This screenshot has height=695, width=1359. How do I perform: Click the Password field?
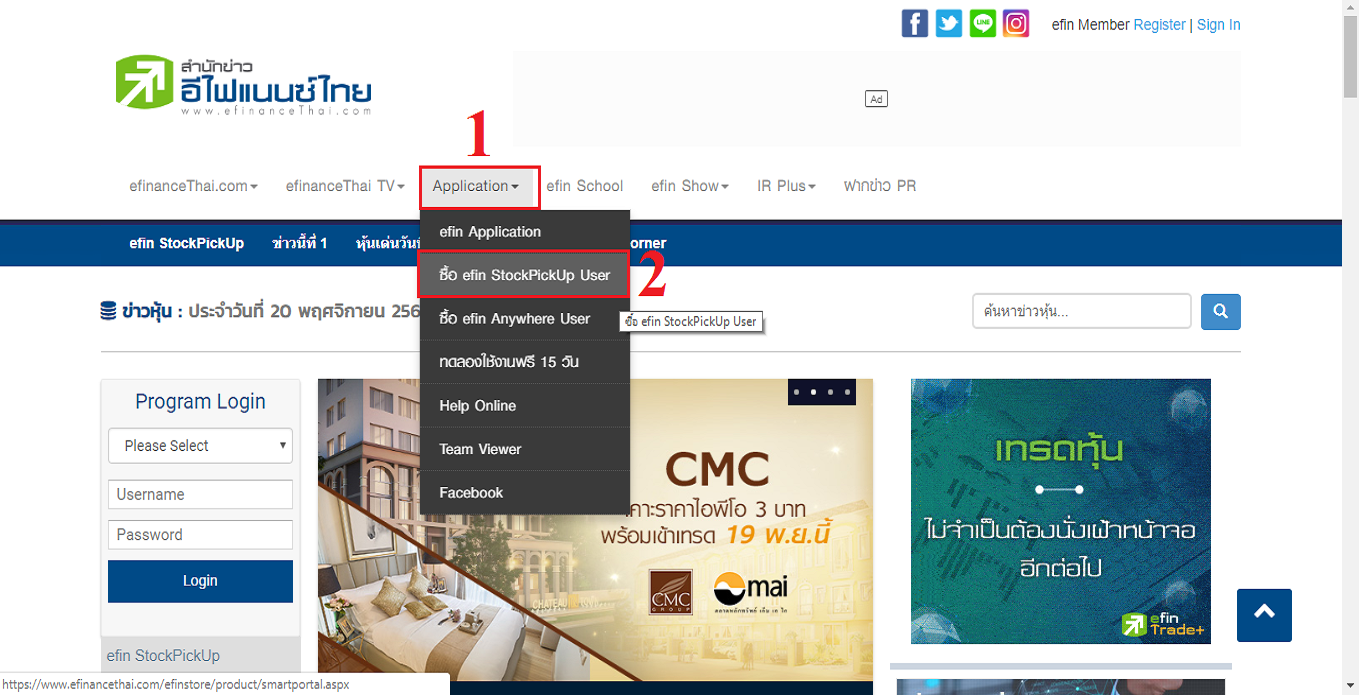coord(200,534)
